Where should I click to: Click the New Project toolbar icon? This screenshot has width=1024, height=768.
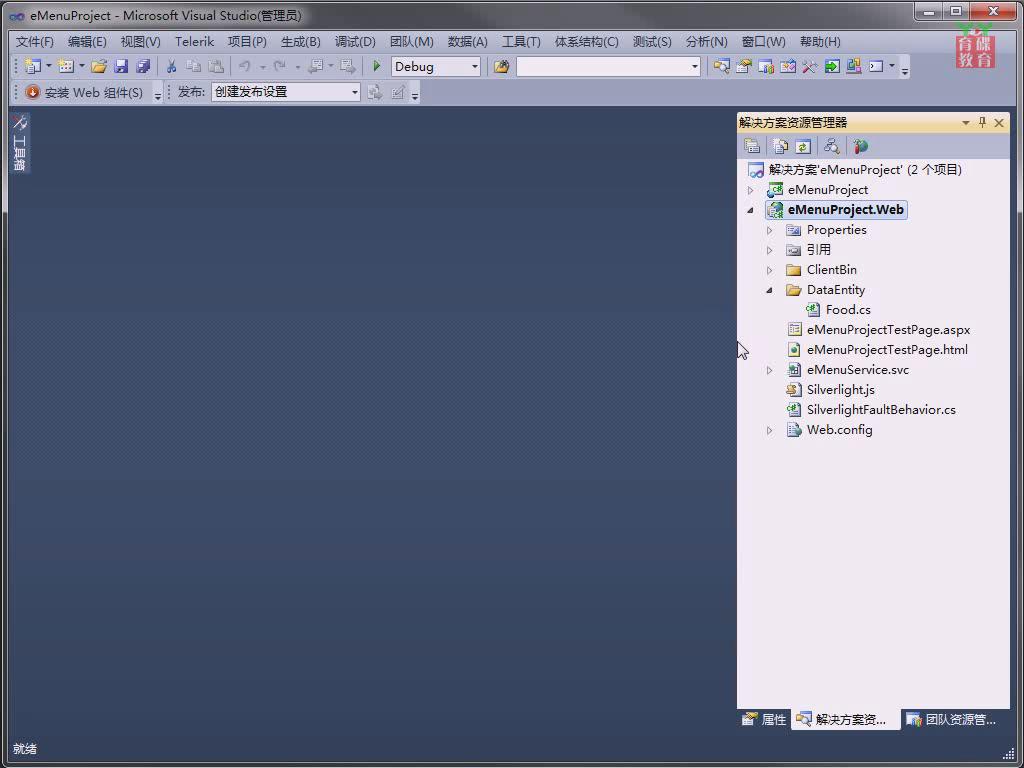click(x=33, y=66)
